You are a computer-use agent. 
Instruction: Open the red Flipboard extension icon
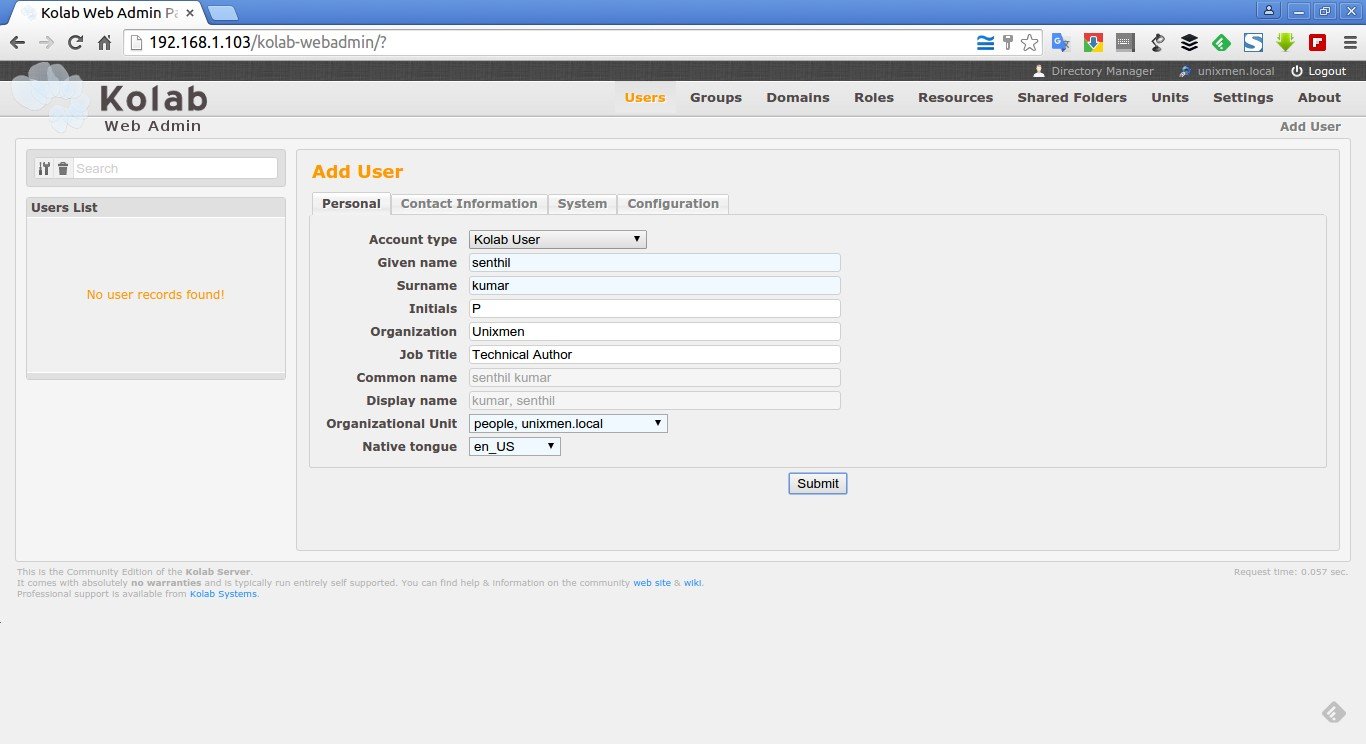1317,43
